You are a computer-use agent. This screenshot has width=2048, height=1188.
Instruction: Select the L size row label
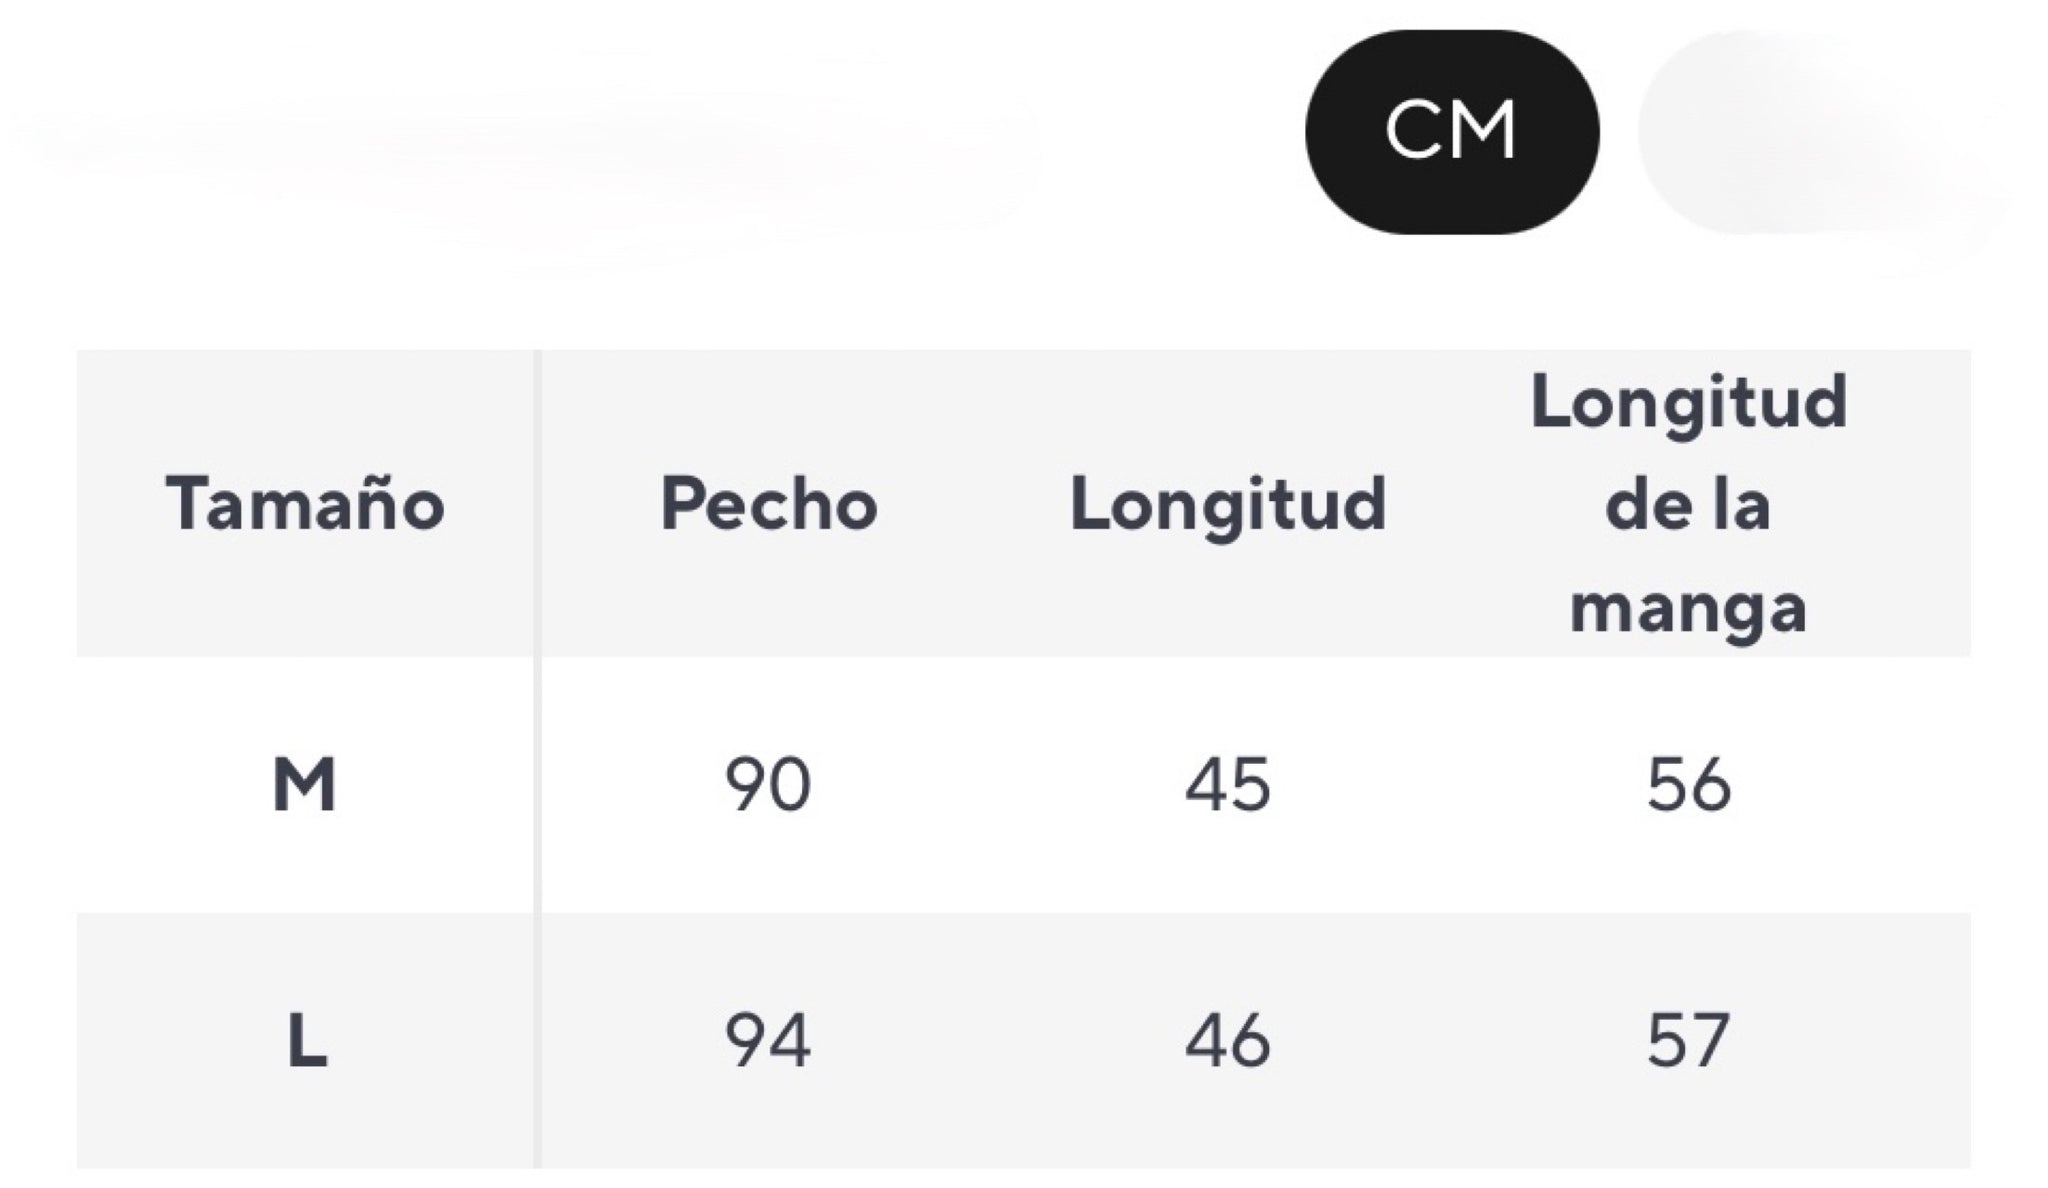click(x=307, y=1041)
